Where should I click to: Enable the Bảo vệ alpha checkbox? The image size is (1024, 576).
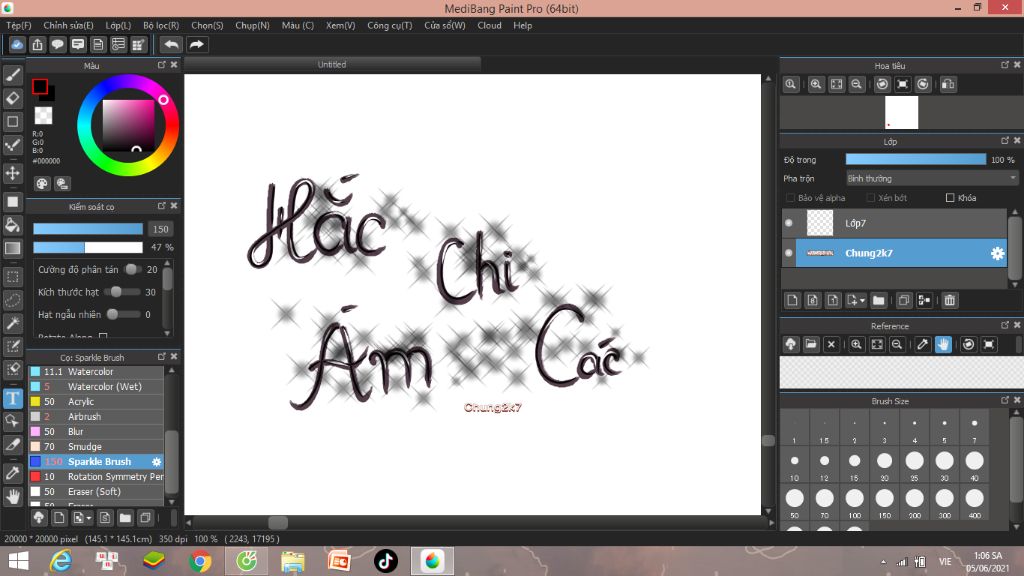(790, 198)
